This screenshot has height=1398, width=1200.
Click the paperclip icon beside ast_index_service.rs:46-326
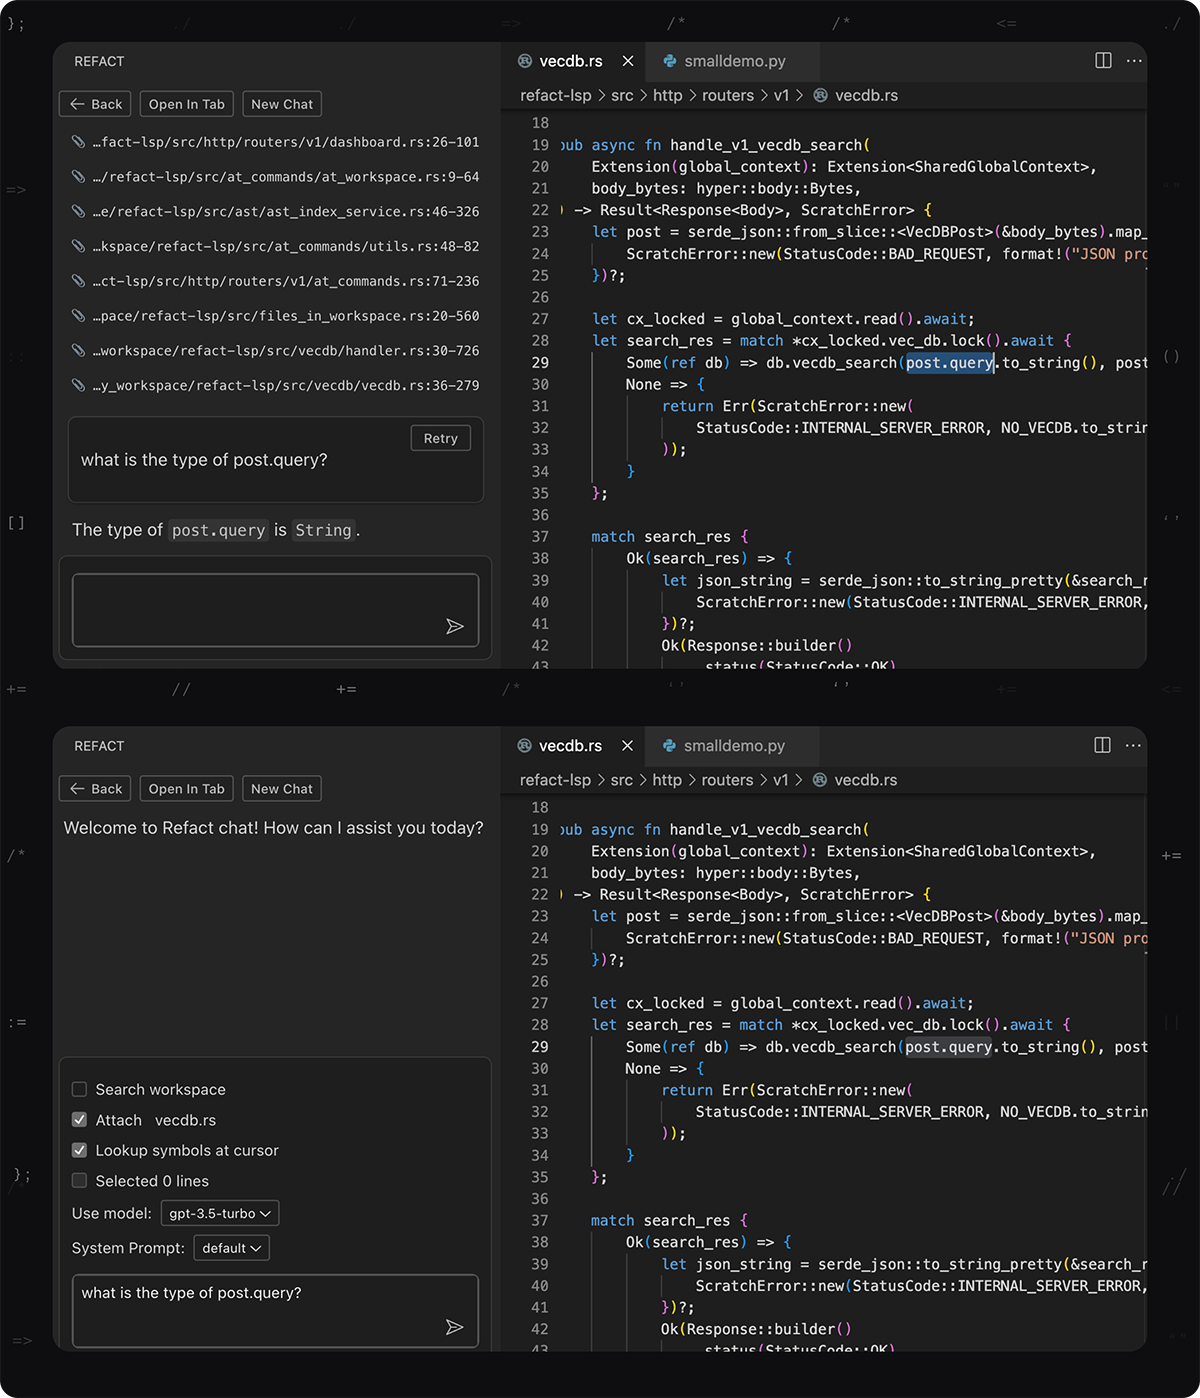click(78, 211)
